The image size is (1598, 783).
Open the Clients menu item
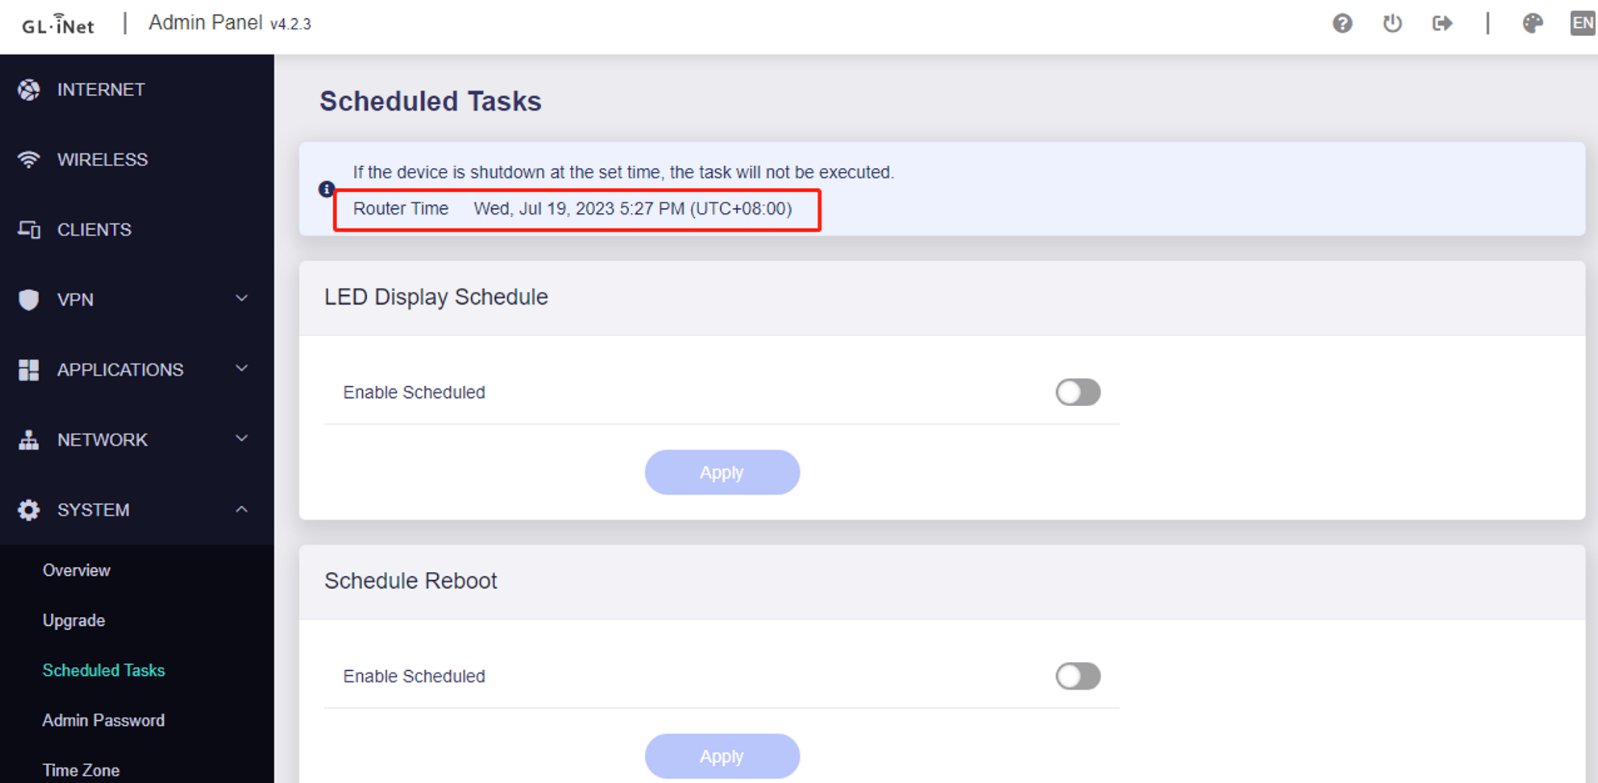click(94, 230)
